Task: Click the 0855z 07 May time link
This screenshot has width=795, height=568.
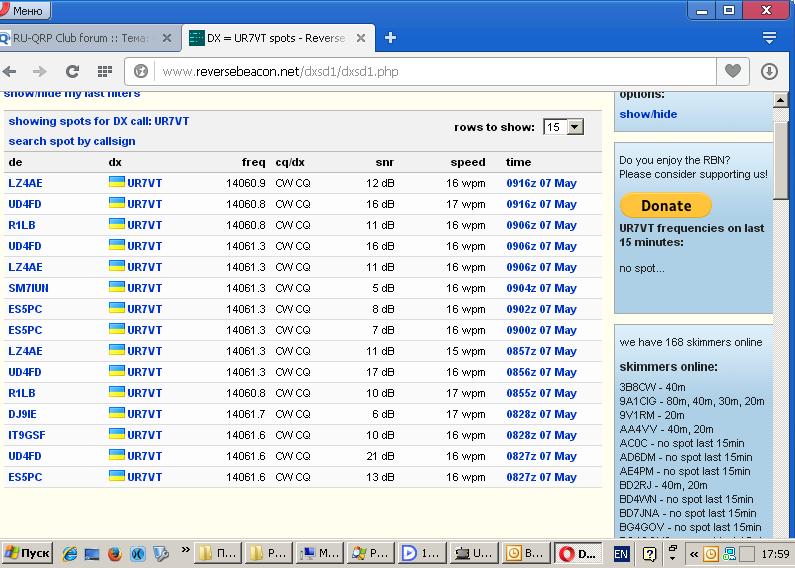Action: coord(541,393)
